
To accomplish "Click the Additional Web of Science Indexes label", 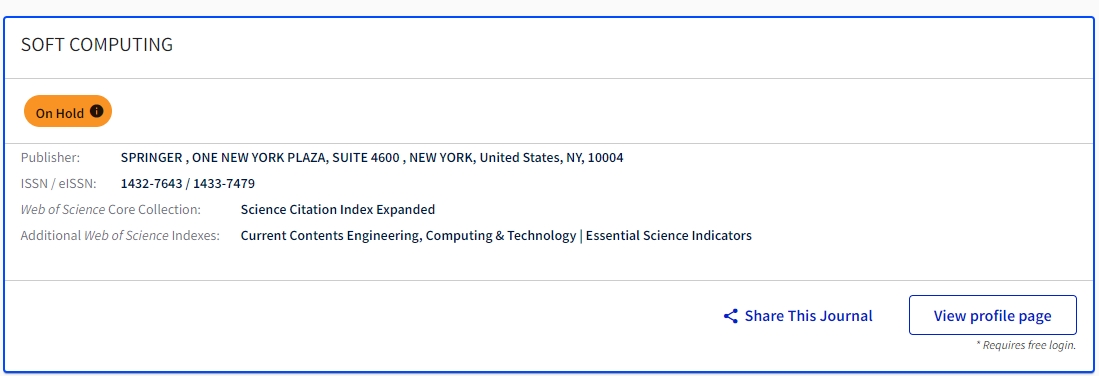I will click(x=121, y=236).
